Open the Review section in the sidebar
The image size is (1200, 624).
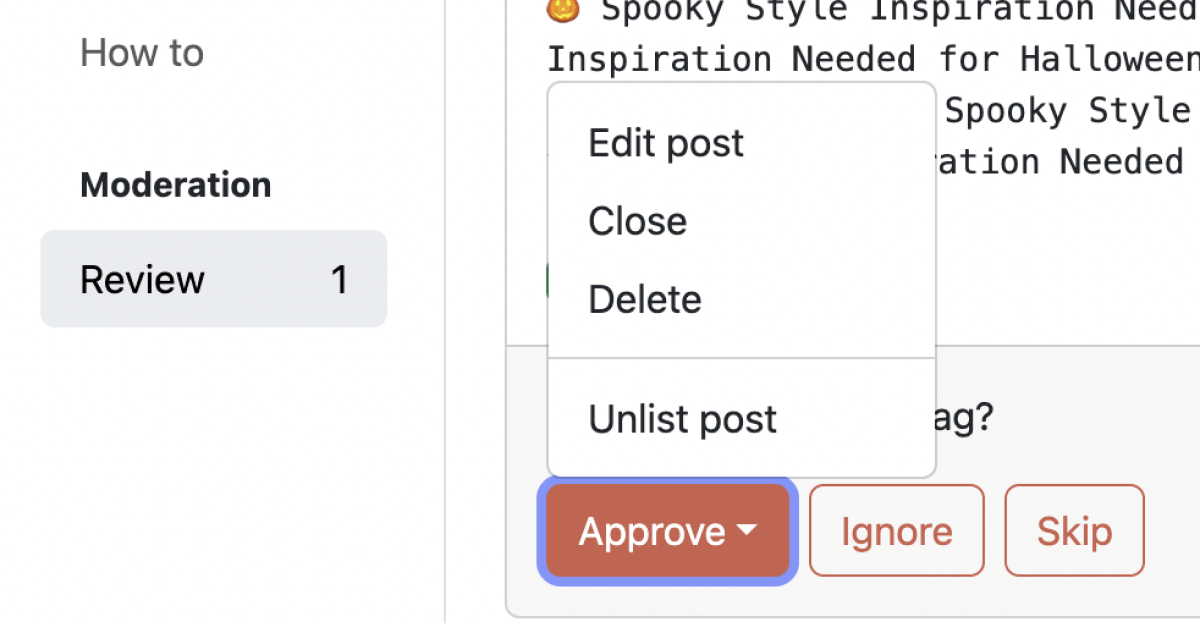(x=142, y=279)
